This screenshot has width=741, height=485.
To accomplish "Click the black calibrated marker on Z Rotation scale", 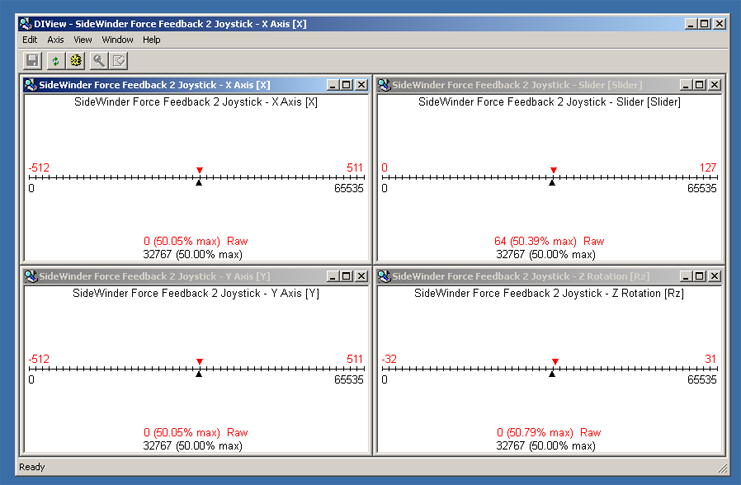I will coord(551,374).
